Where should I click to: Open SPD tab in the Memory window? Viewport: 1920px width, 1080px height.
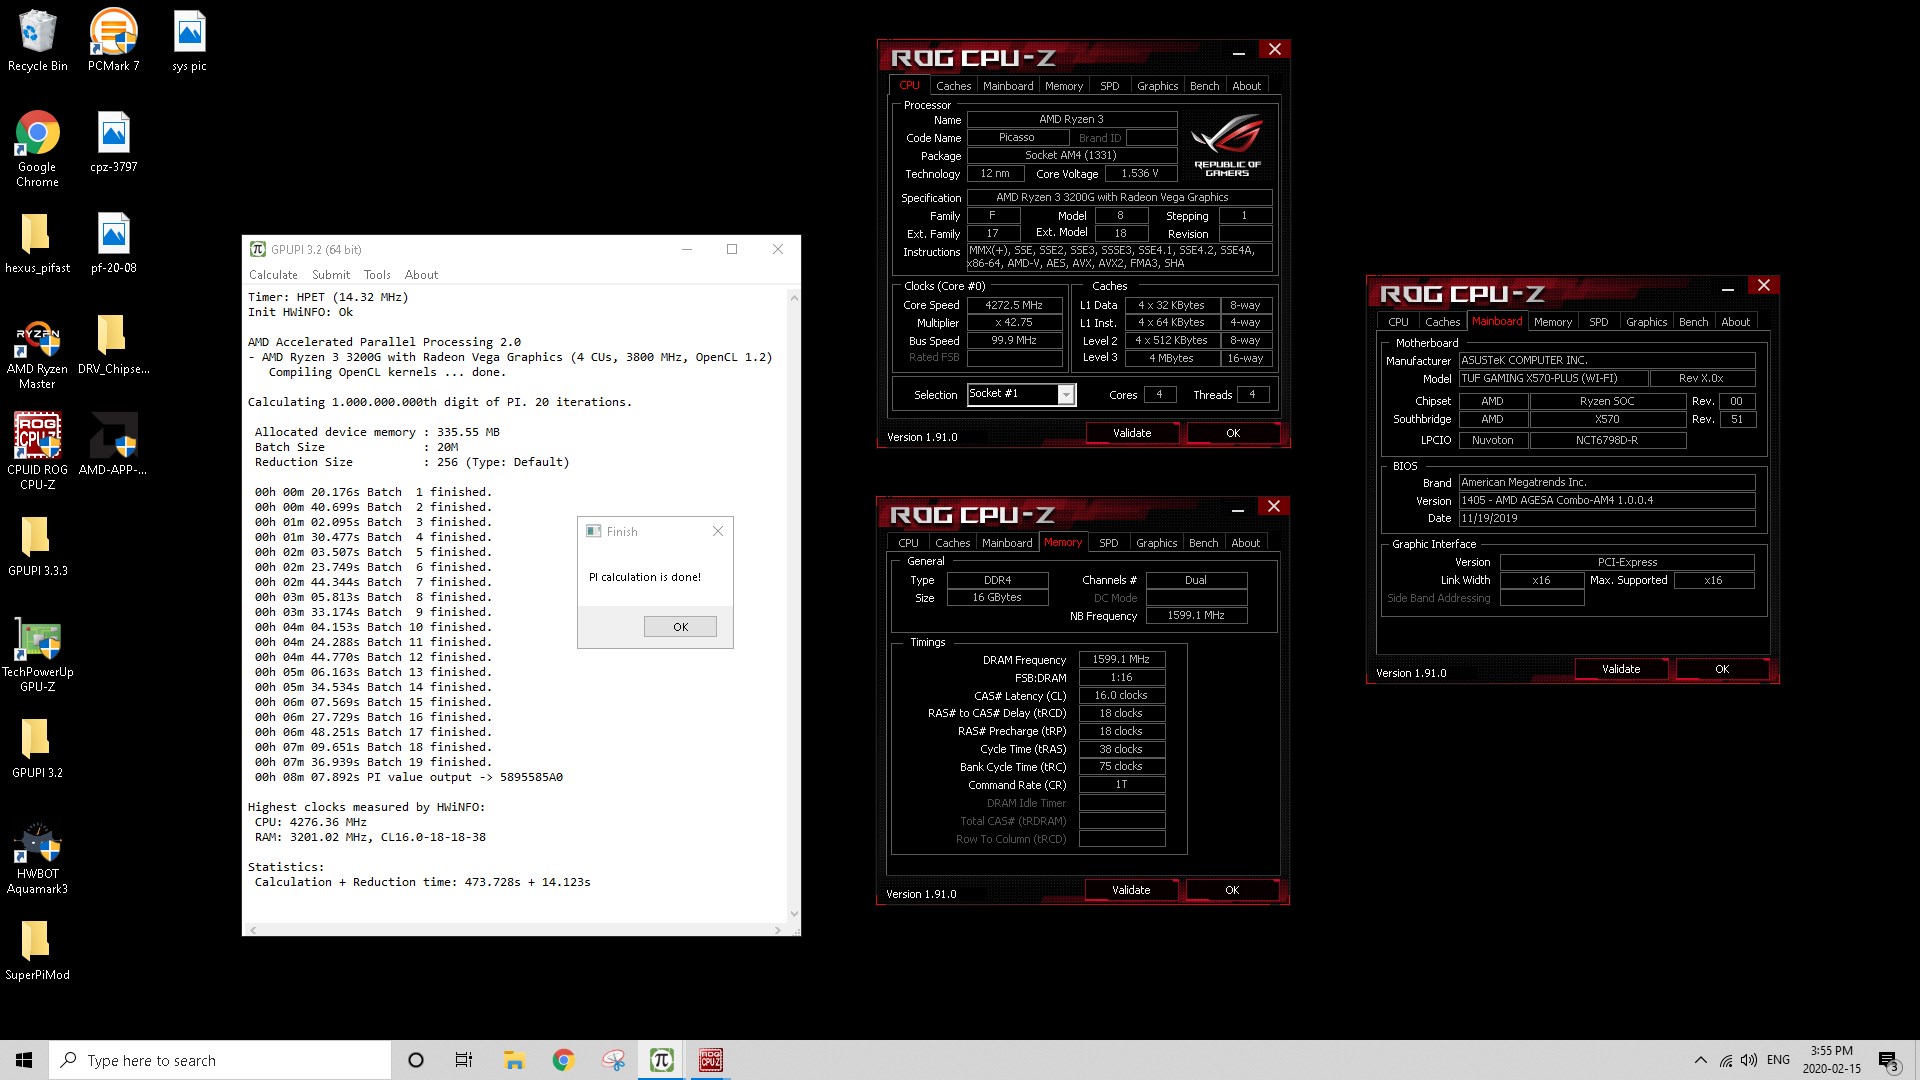[x=1108, y=543]
